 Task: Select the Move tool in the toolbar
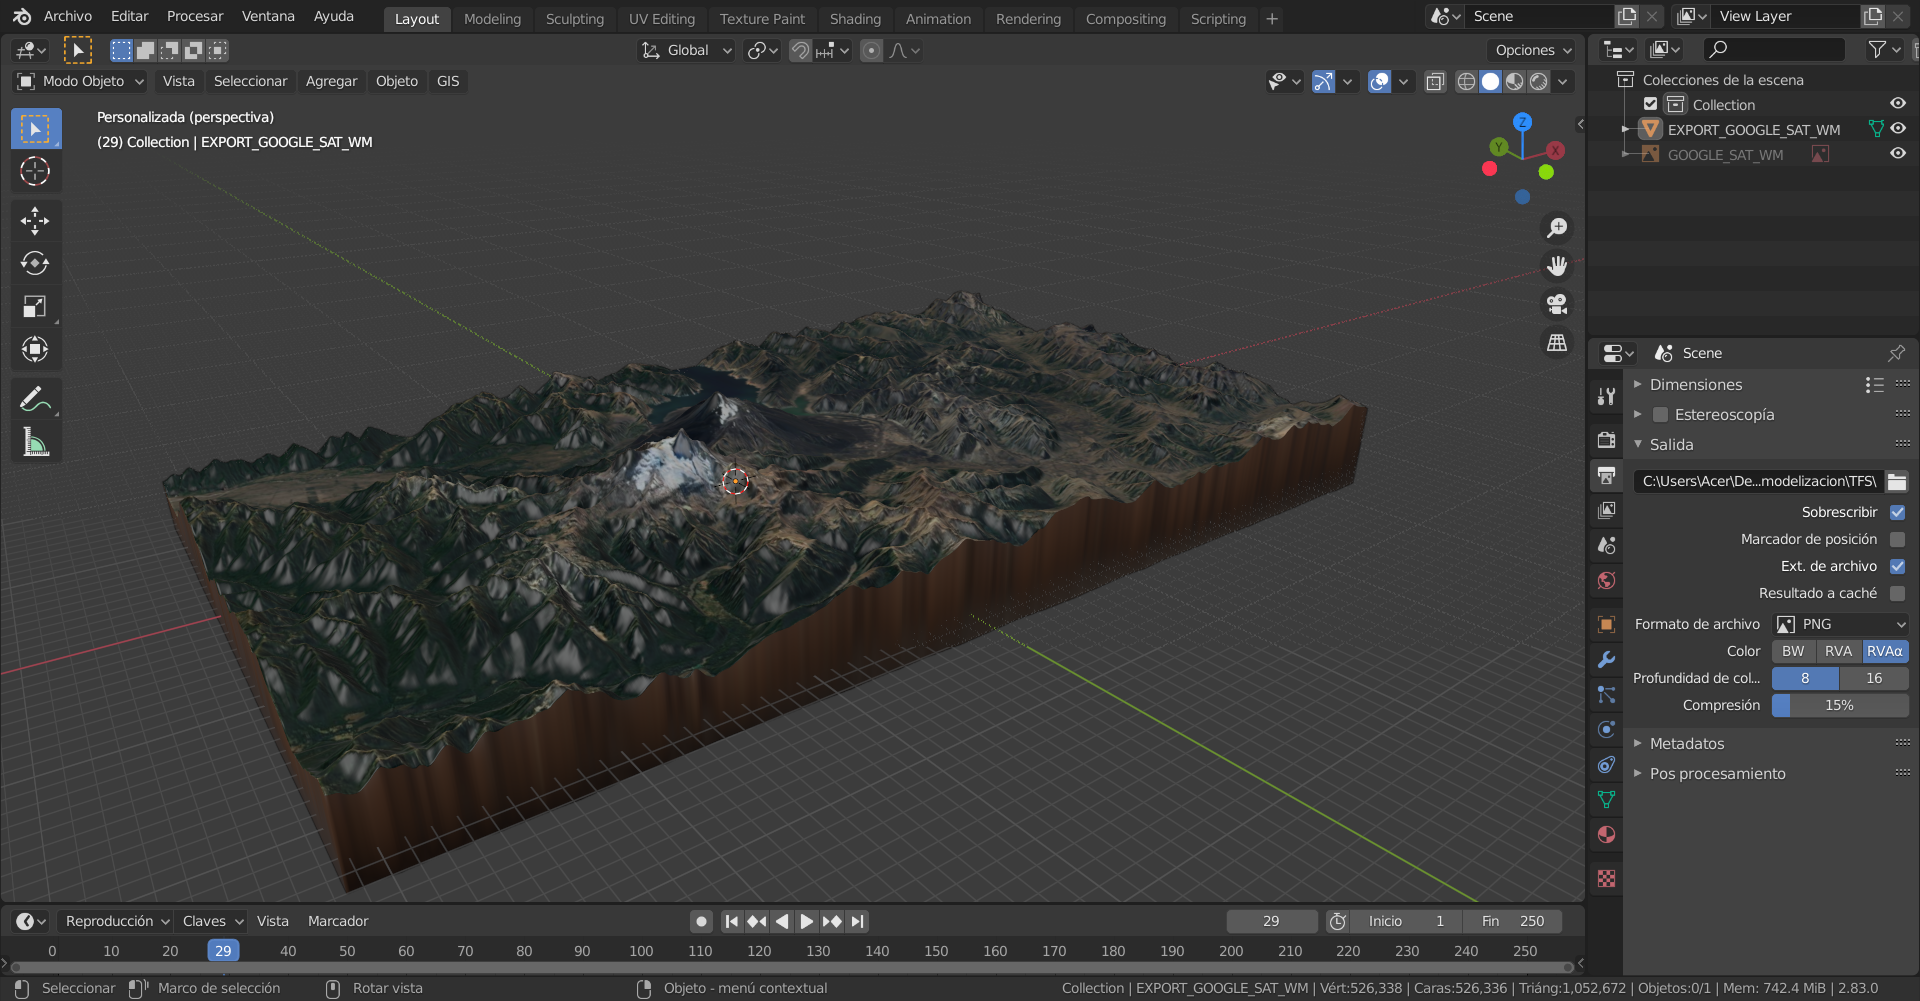tap(35, 221)
